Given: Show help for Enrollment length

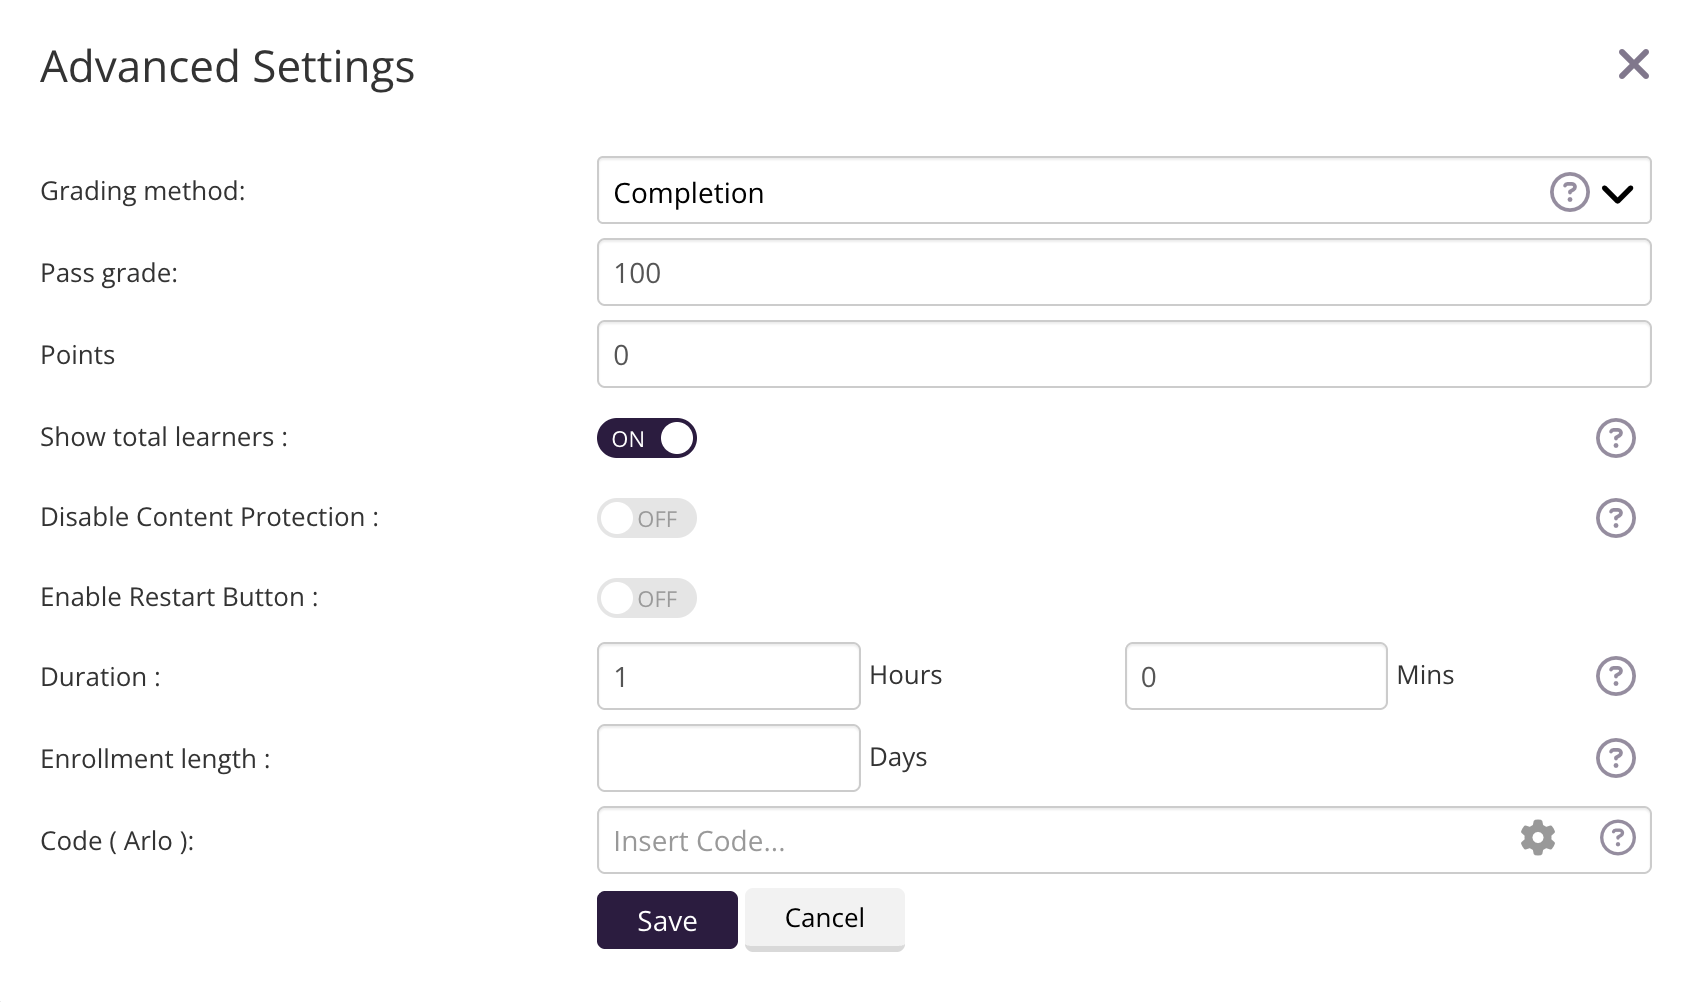Looking at the screenshot, I should point(1615,758).
